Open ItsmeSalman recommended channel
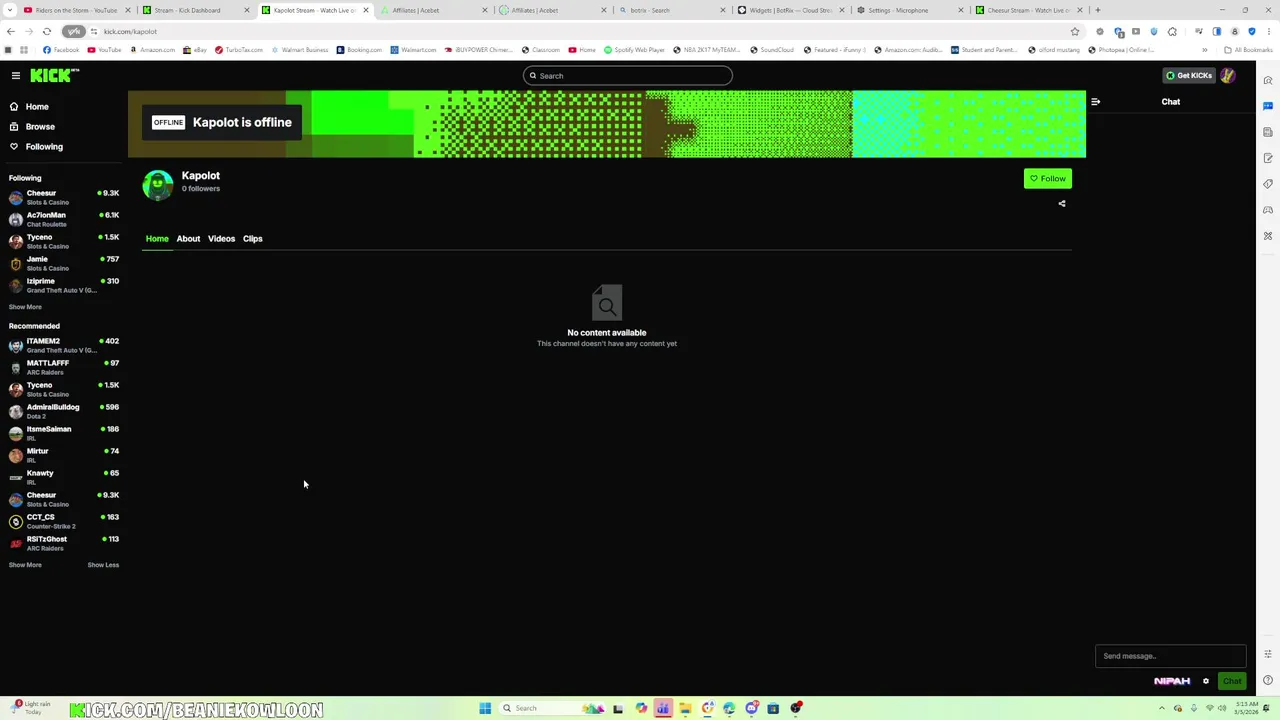Viewport: 1280px width, 720px height. tap(63, 433)
